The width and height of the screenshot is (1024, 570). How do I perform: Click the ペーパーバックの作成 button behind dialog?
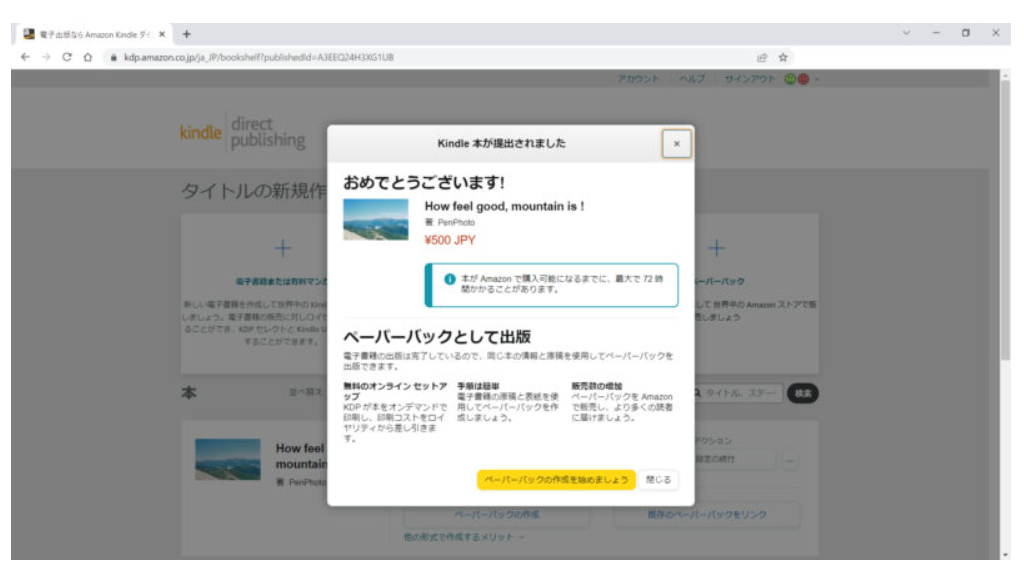[x=497, y=515]
